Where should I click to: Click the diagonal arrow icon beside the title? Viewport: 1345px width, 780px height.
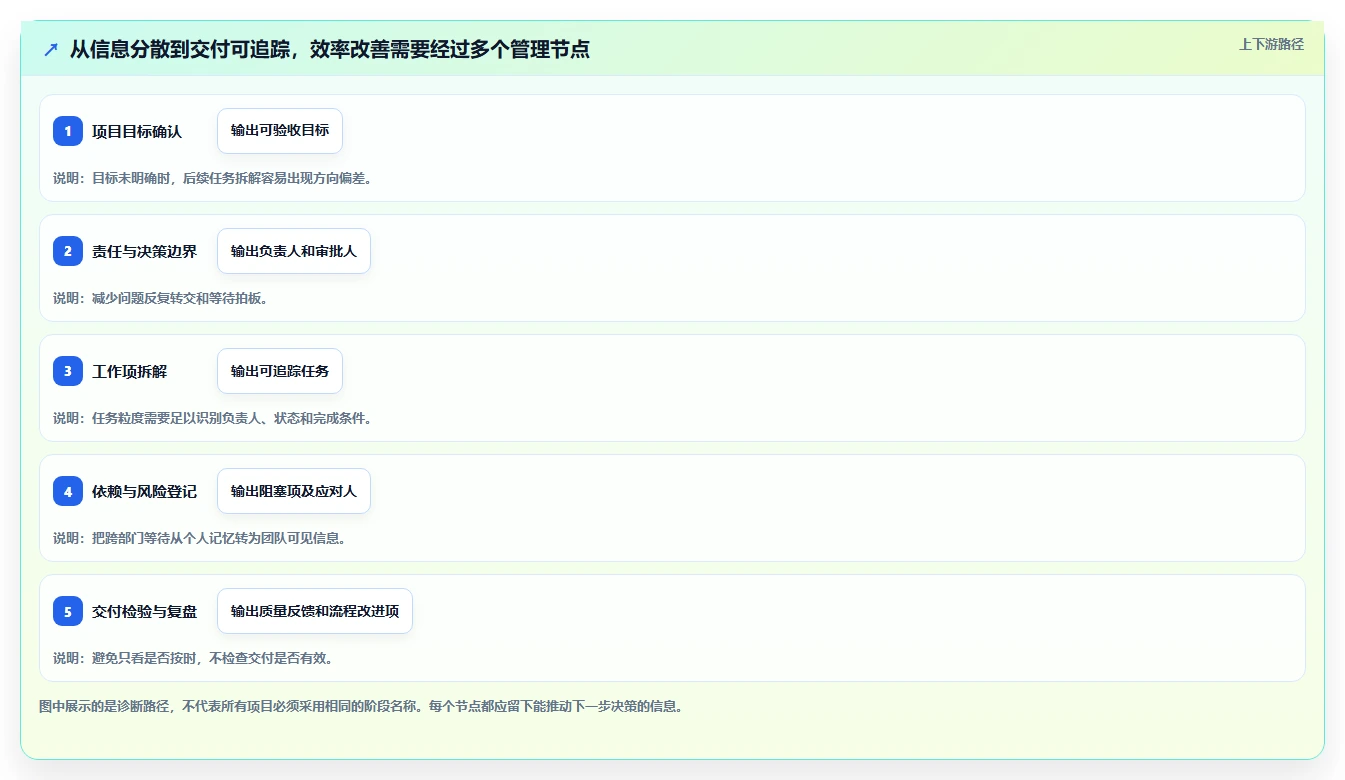click(51, 49)
